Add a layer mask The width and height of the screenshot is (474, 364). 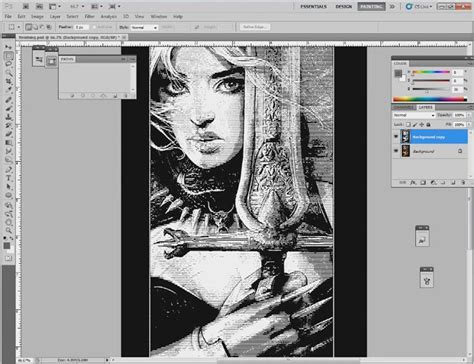[423, 182]
